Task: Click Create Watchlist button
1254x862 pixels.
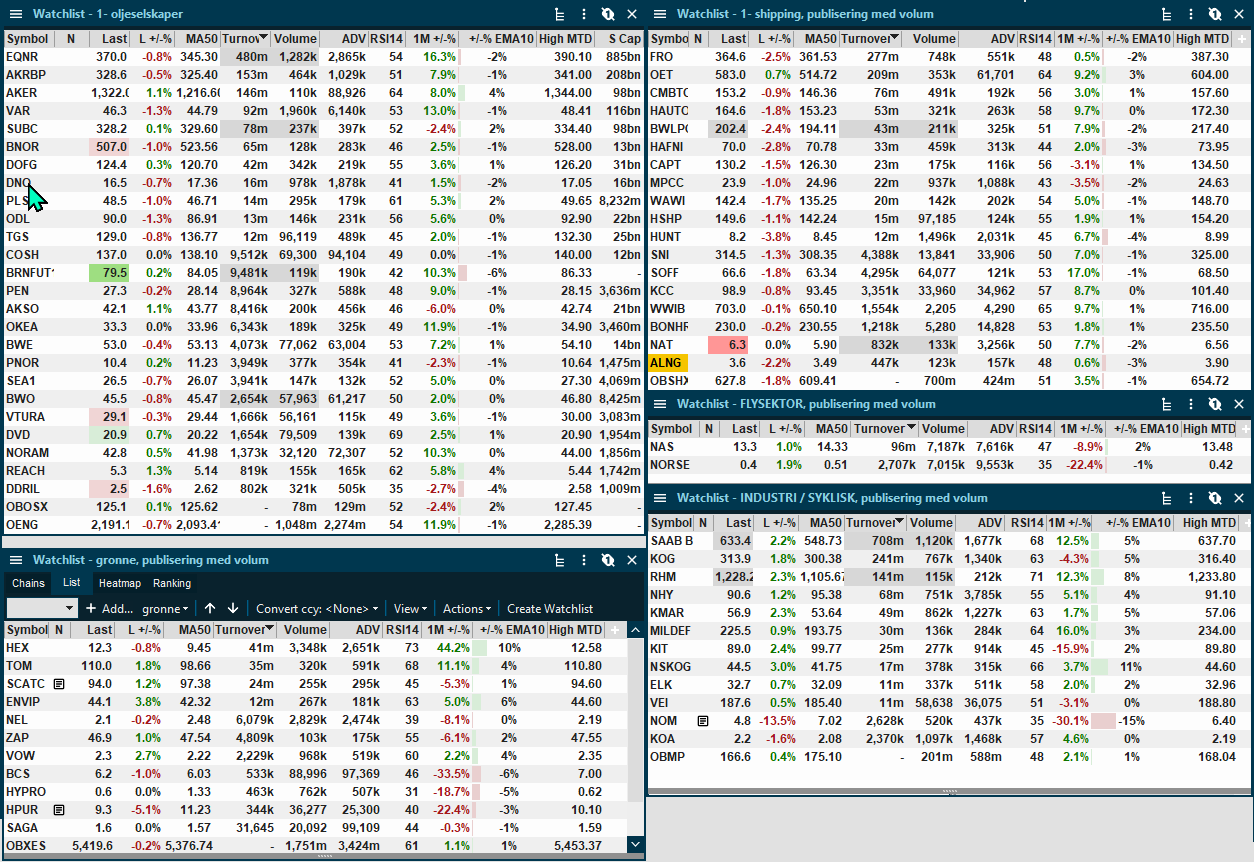Action: coord(550,609)
